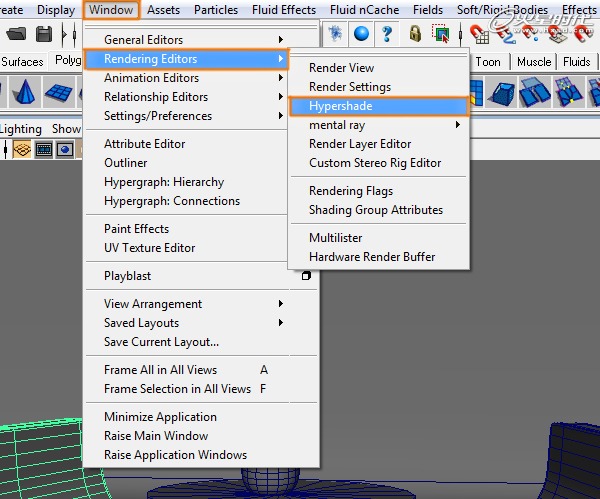The image size is (600, 499).
Task: Click the spiky construction history icon
Action: coord(335,34)
